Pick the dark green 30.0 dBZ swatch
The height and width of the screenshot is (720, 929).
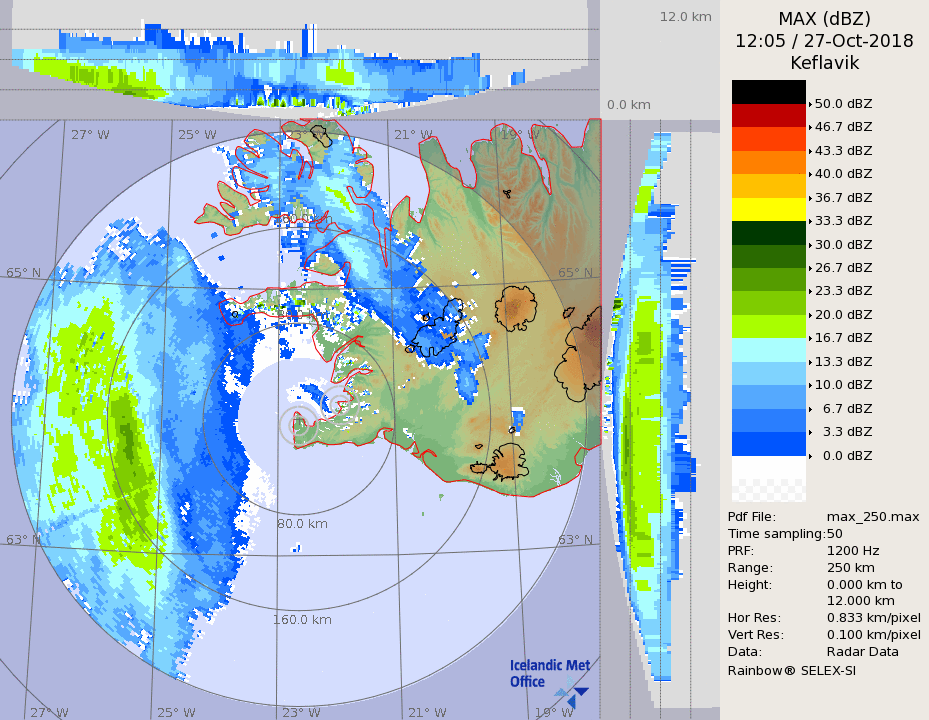point(768,233)
